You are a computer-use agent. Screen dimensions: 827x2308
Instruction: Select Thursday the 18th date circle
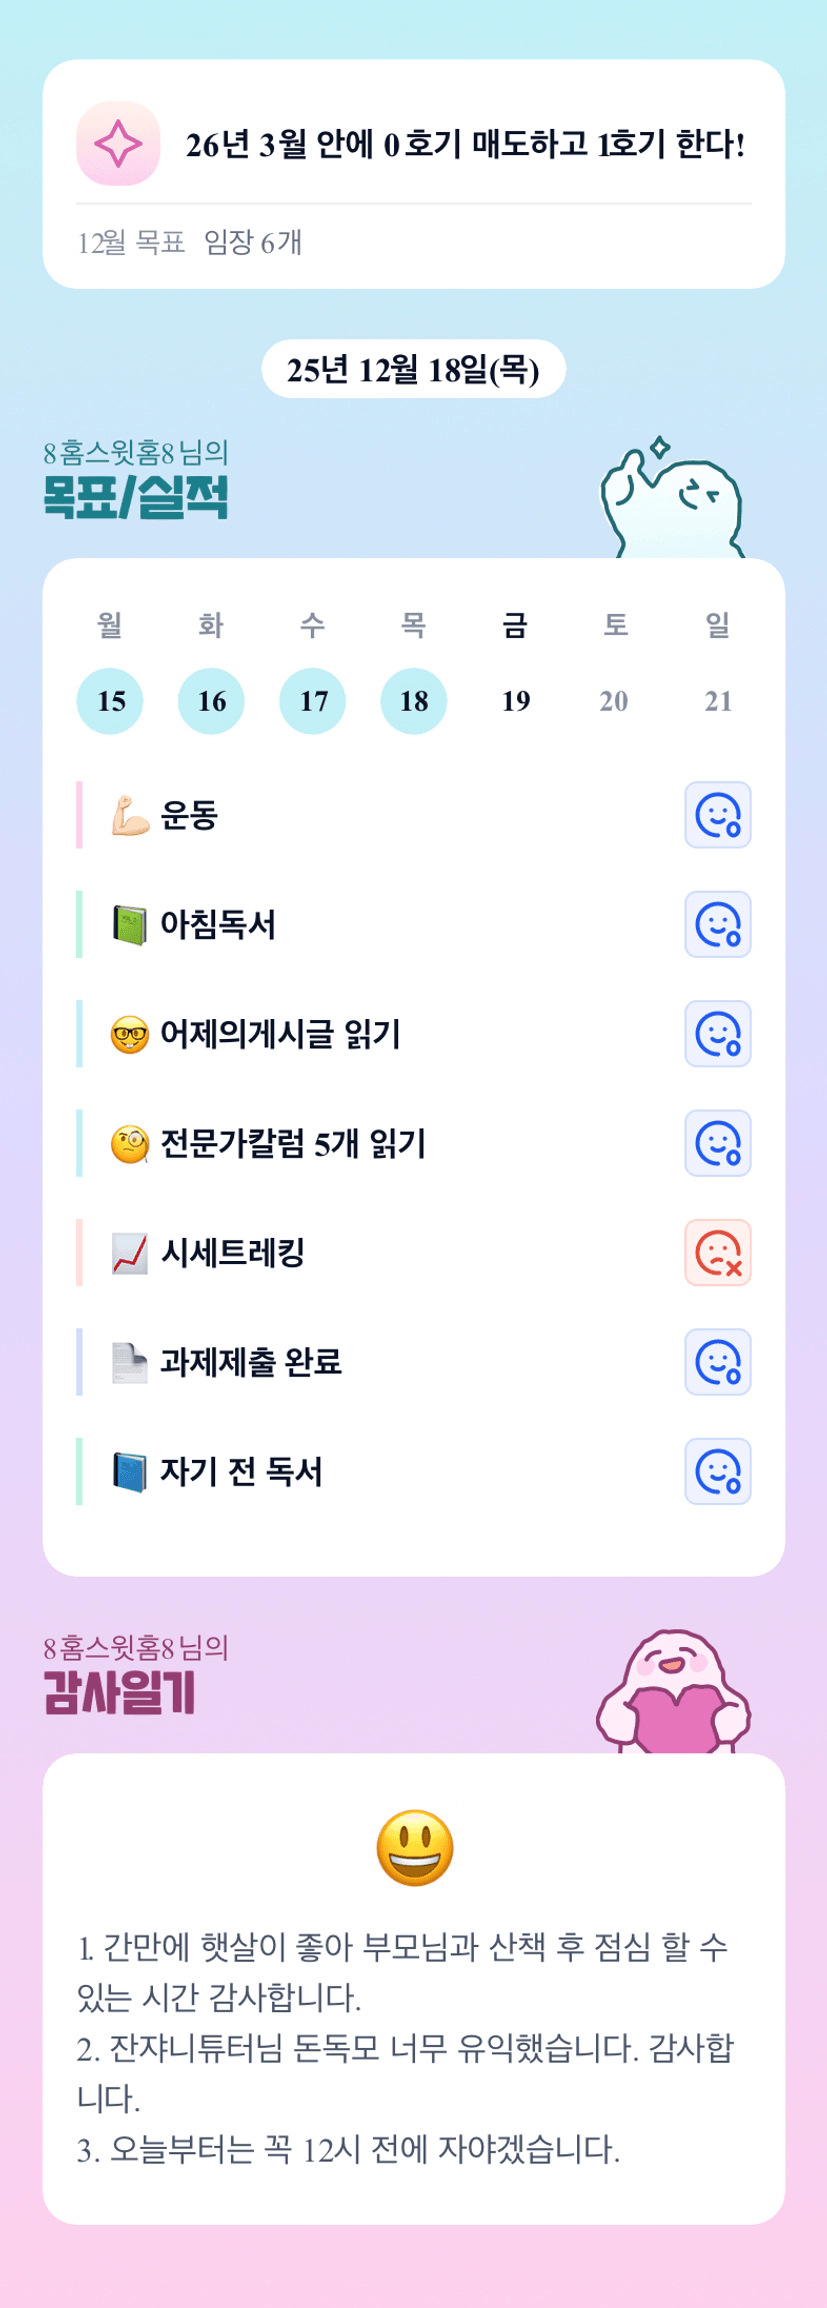pyautogui.click(x=413, y=701)
